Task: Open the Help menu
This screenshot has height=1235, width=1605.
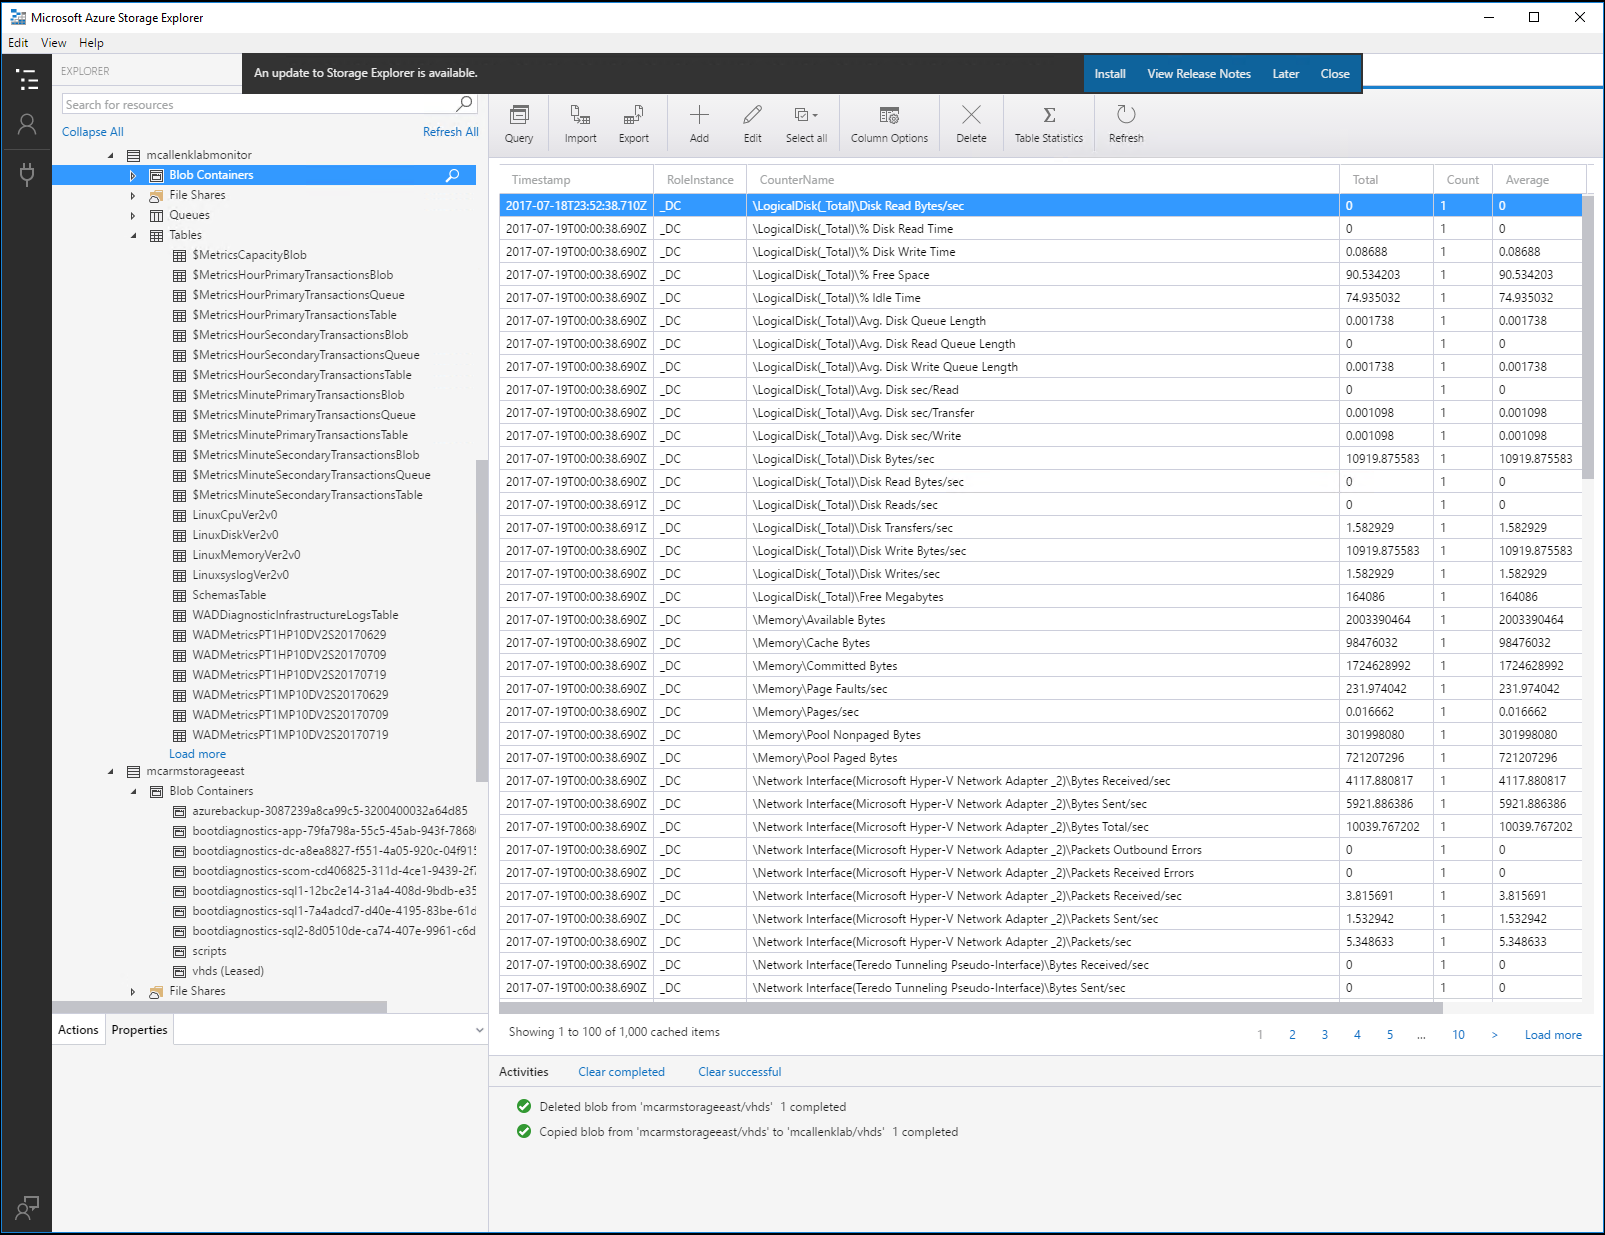Action: click(91, 43)
